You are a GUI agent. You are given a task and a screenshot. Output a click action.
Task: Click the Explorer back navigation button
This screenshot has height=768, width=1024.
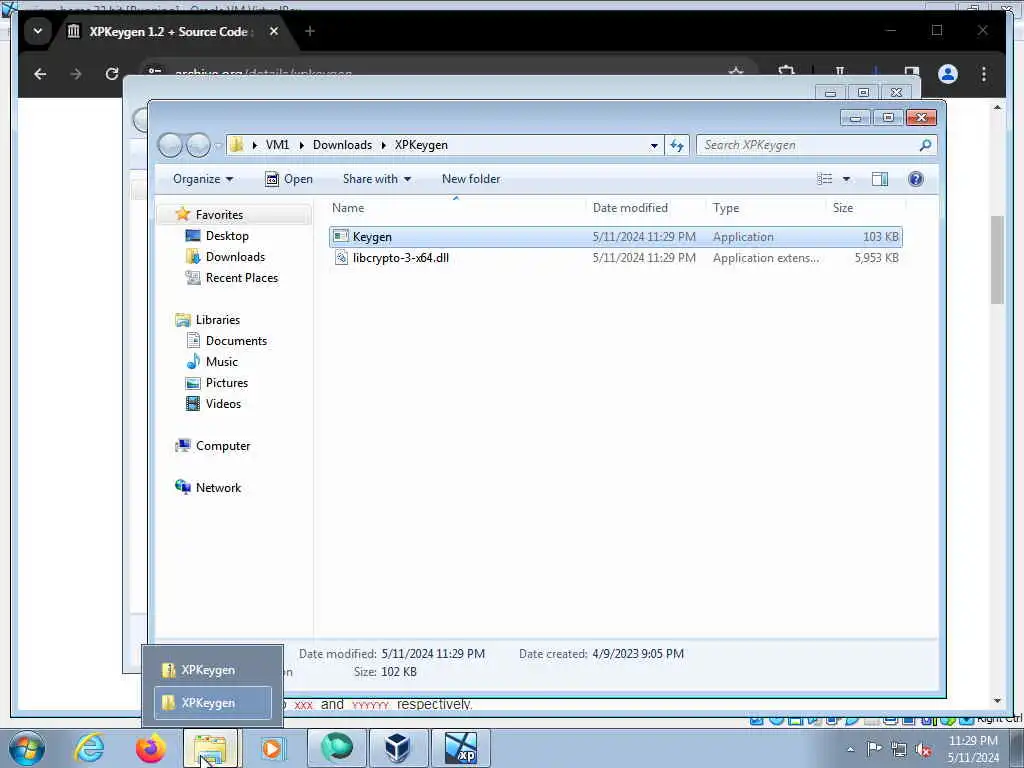click(170, 145)
